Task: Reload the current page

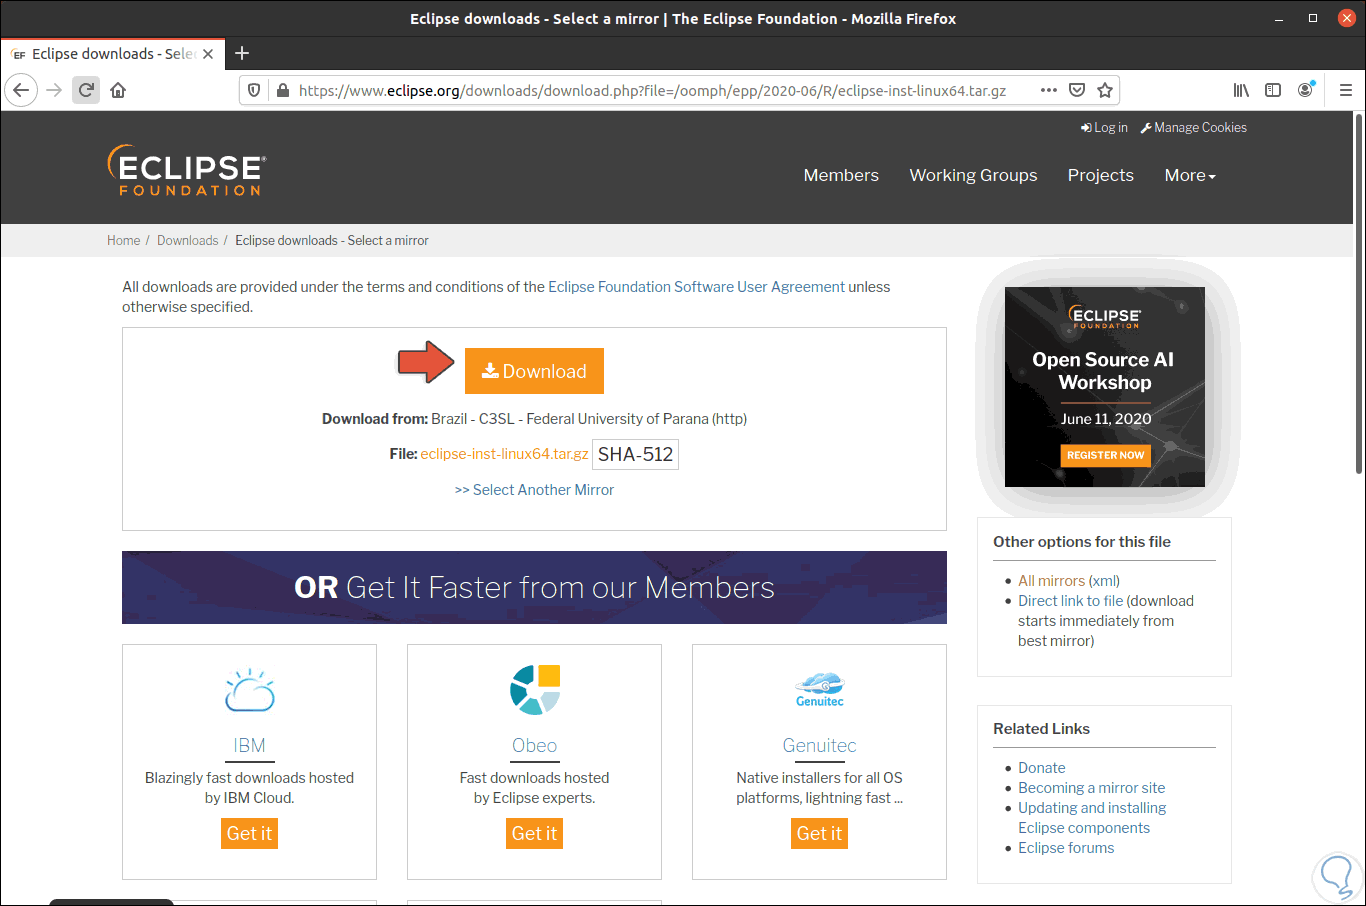Action: (86, 90)
